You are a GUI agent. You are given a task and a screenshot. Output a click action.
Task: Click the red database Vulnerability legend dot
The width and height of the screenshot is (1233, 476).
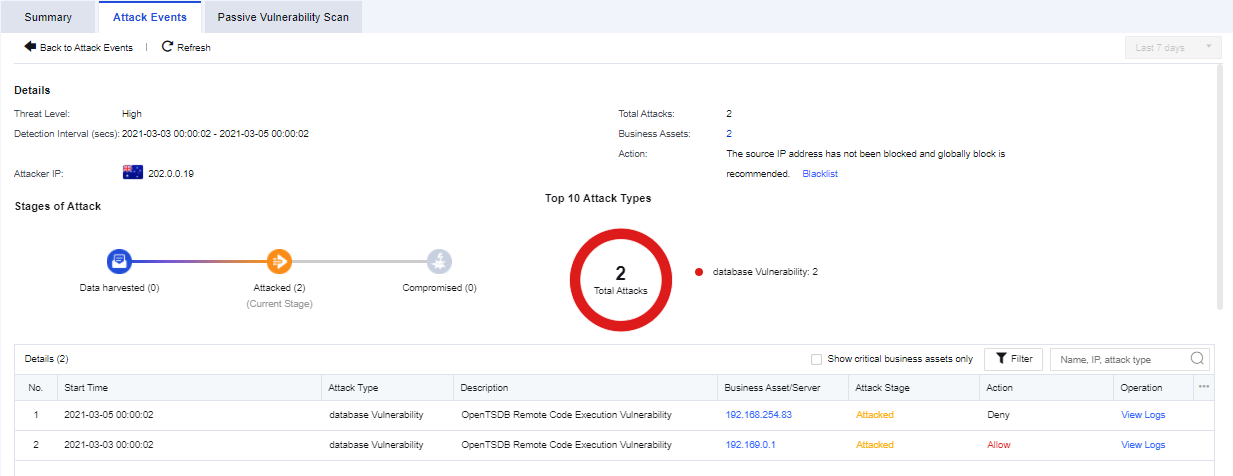tap(698, 272)
